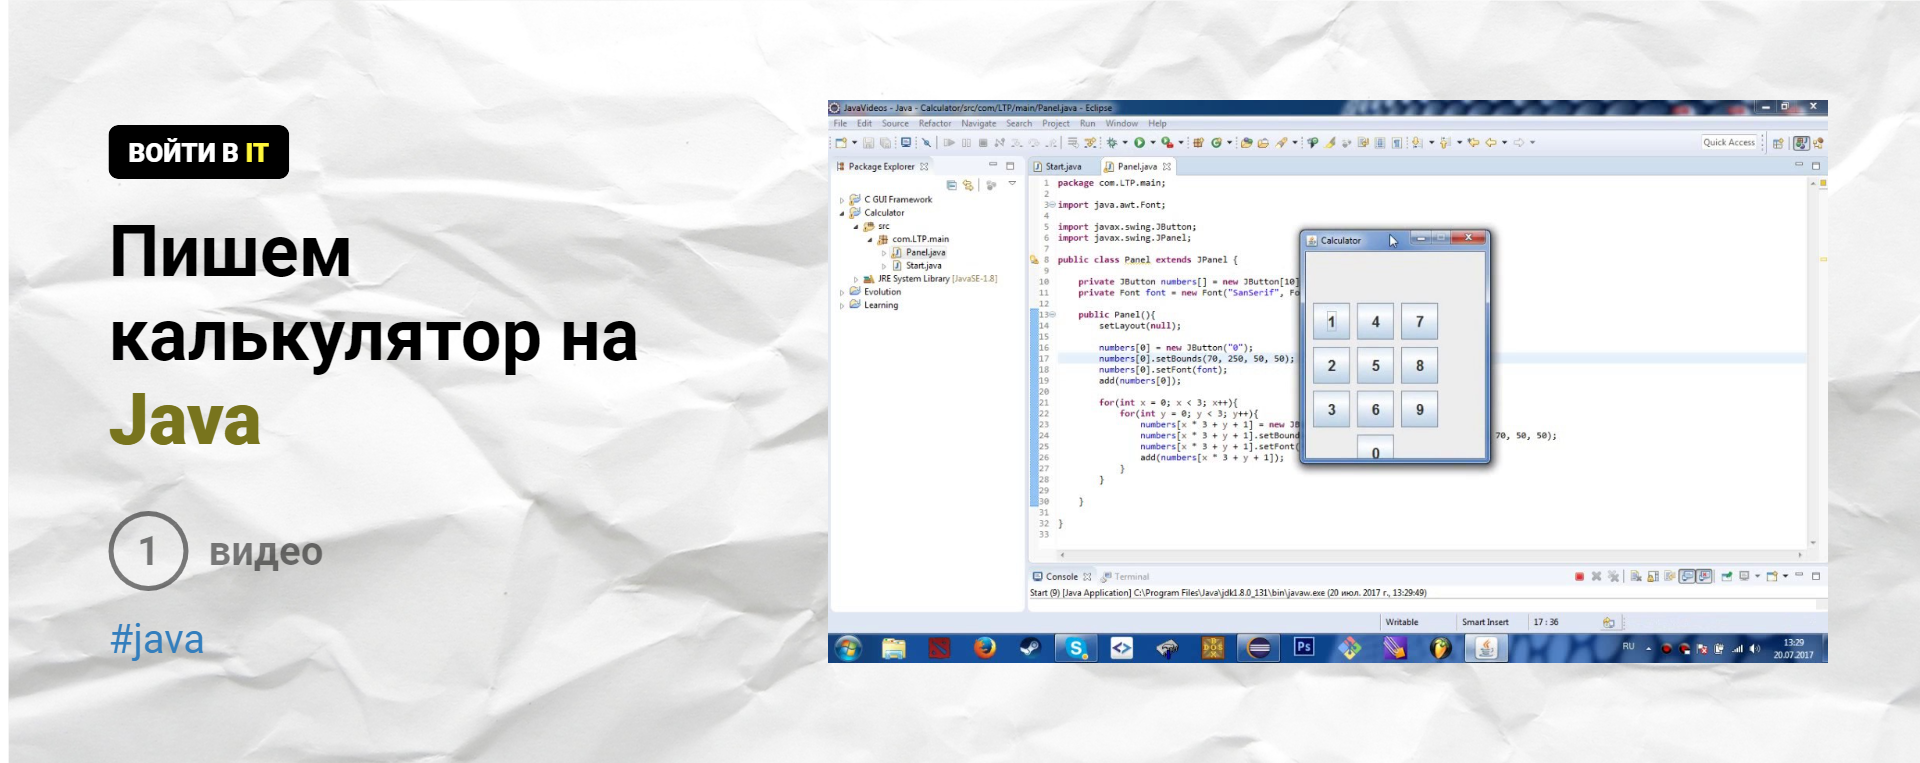Click calculator button 7
Image resolution: width=1920 pixels, height=763 pixels.
pyautogui.click(x=1419, y=322)
